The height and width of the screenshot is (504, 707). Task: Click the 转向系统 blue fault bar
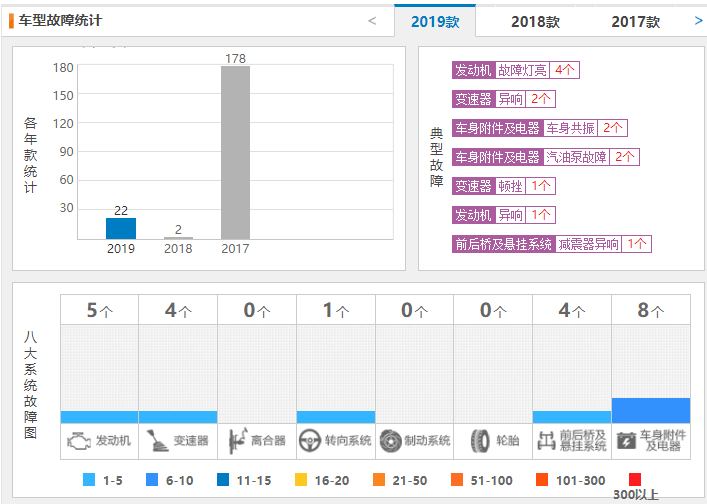click(x=336, y=417)
